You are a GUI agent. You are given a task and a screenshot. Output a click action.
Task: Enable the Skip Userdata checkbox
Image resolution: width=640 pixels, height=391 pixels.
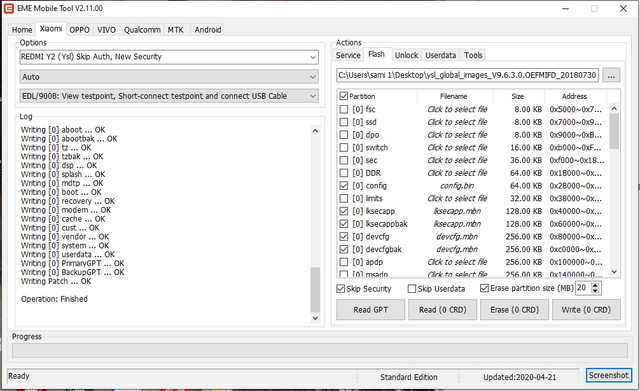tap(412, 289)
